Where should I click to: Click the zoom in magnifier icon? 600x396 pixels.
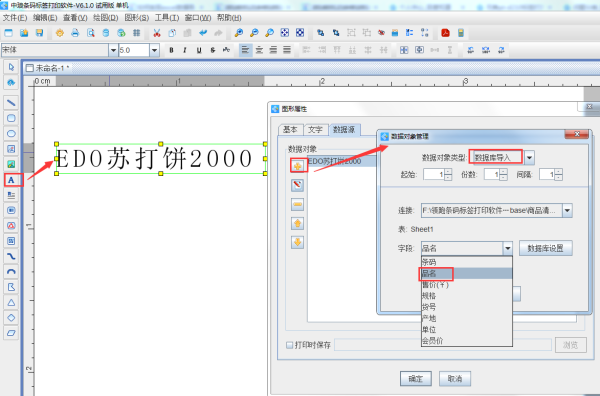[239, 33]
